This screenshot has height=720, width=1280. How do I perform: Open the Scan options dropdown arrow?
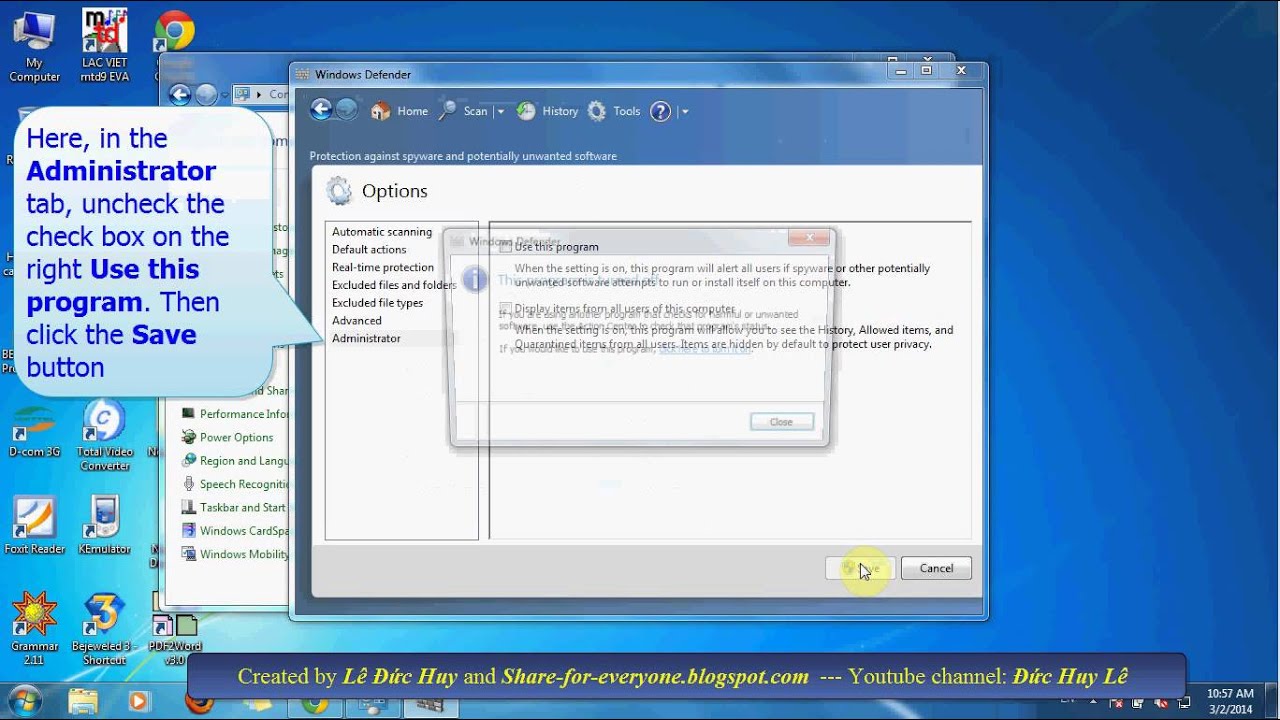501,112
